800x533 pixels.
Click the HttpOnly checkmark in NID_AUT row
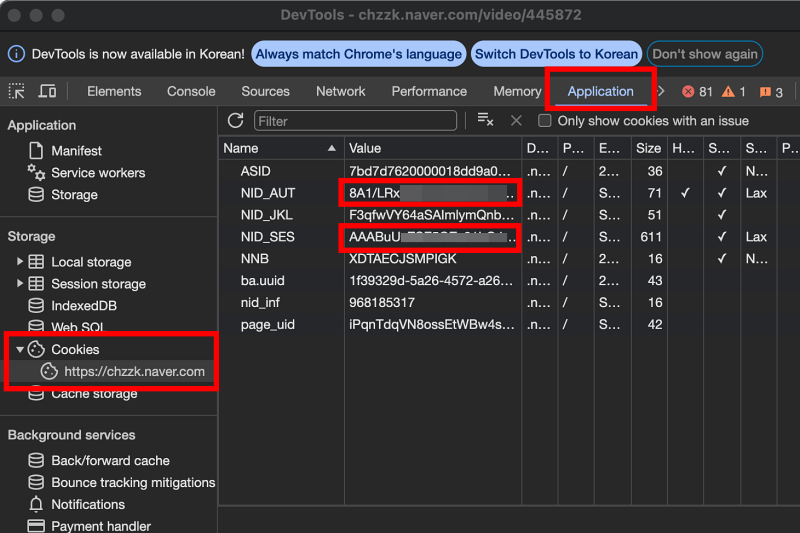click(x=685, y=193)
